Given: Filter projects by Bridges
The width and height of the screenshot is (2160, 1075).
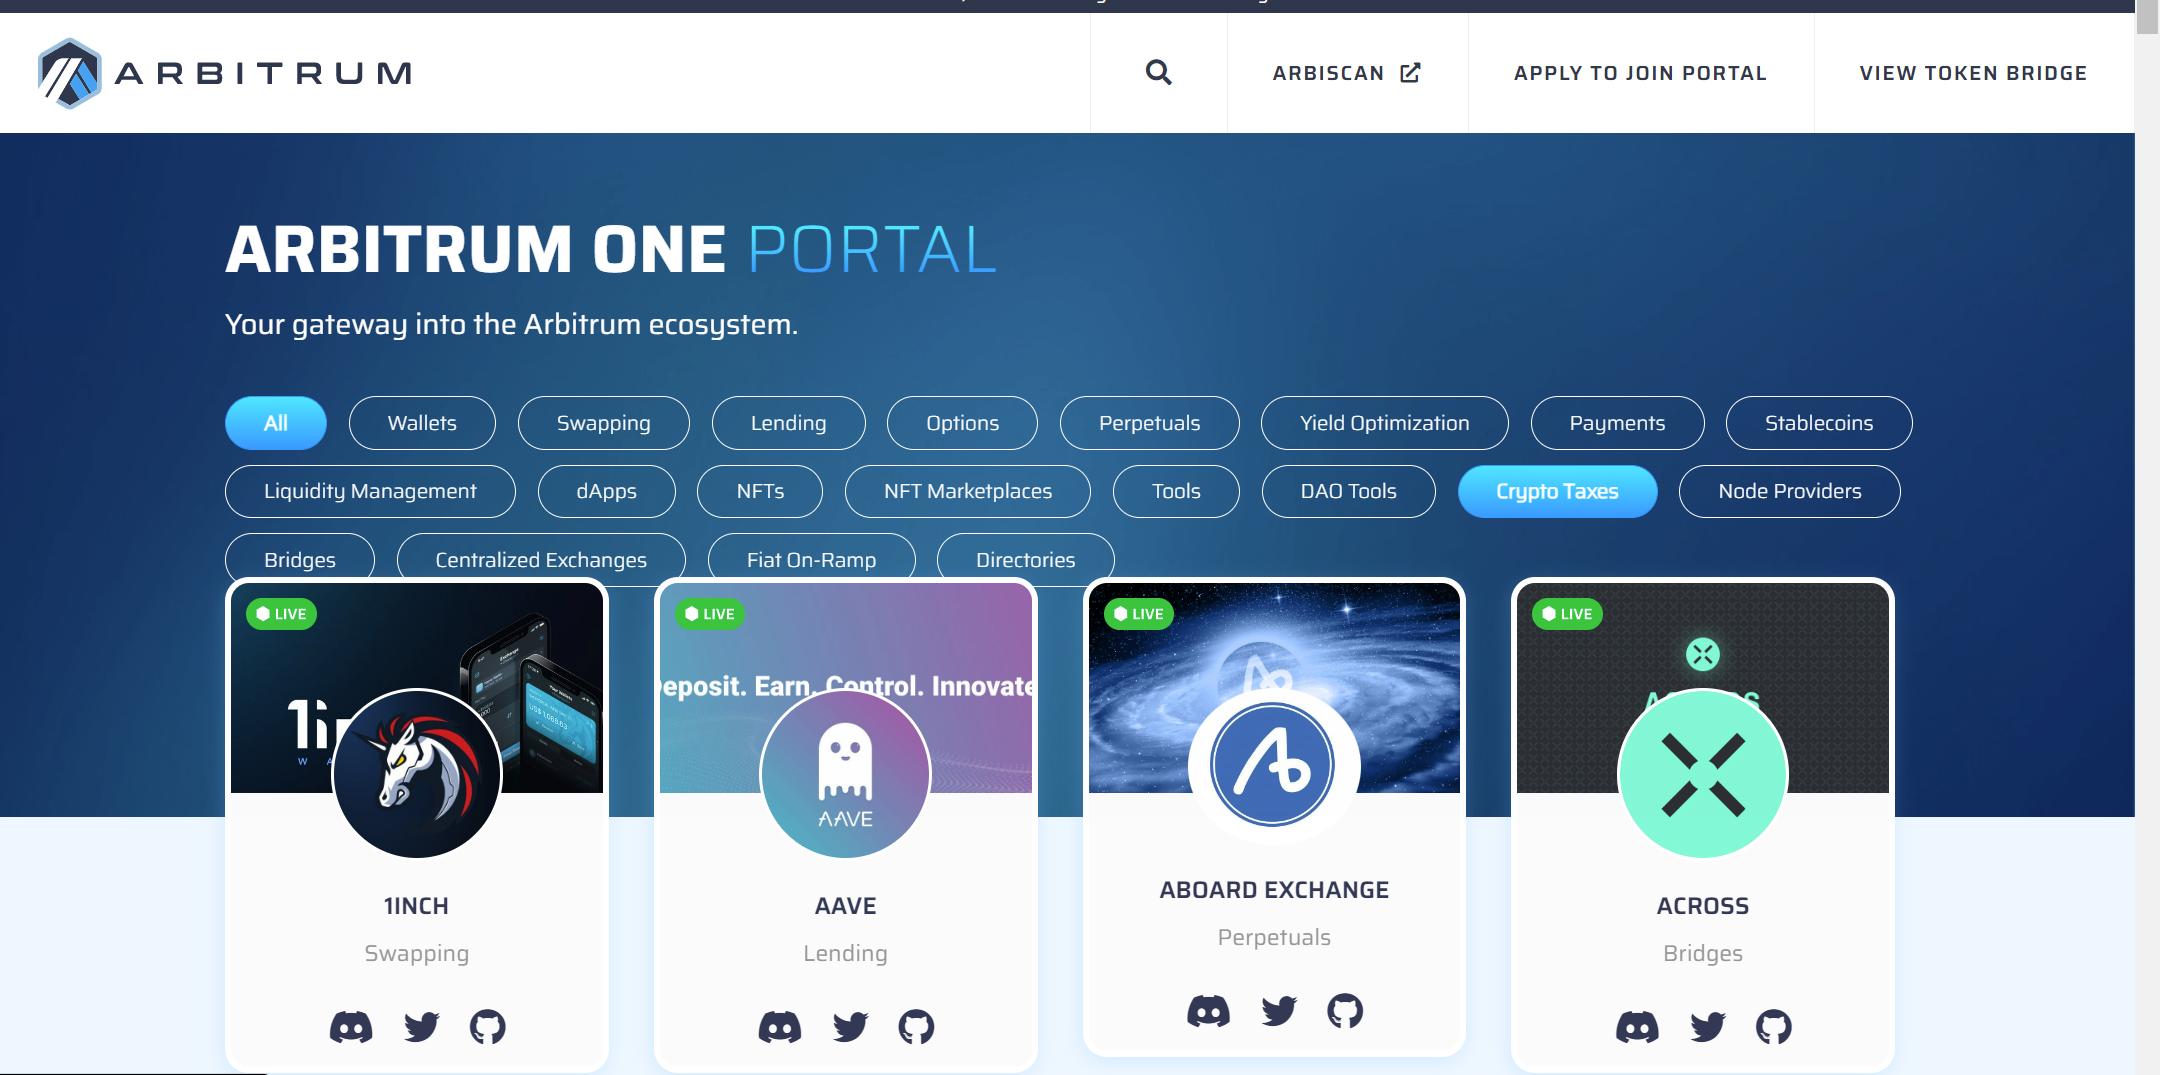Looking at the screenshot, I should pos(300,558).
